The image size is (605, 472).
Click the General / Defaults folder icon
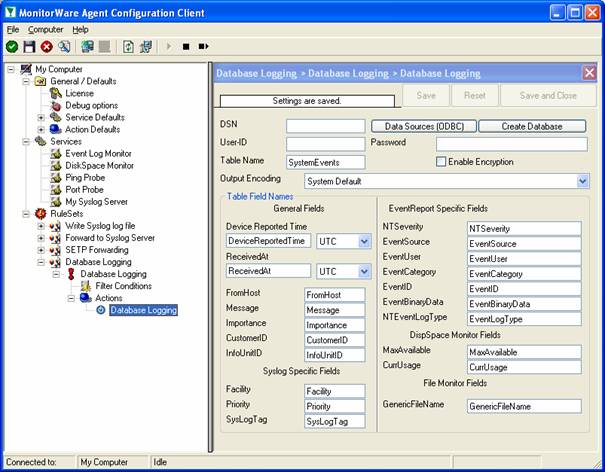tap(41, 81)
